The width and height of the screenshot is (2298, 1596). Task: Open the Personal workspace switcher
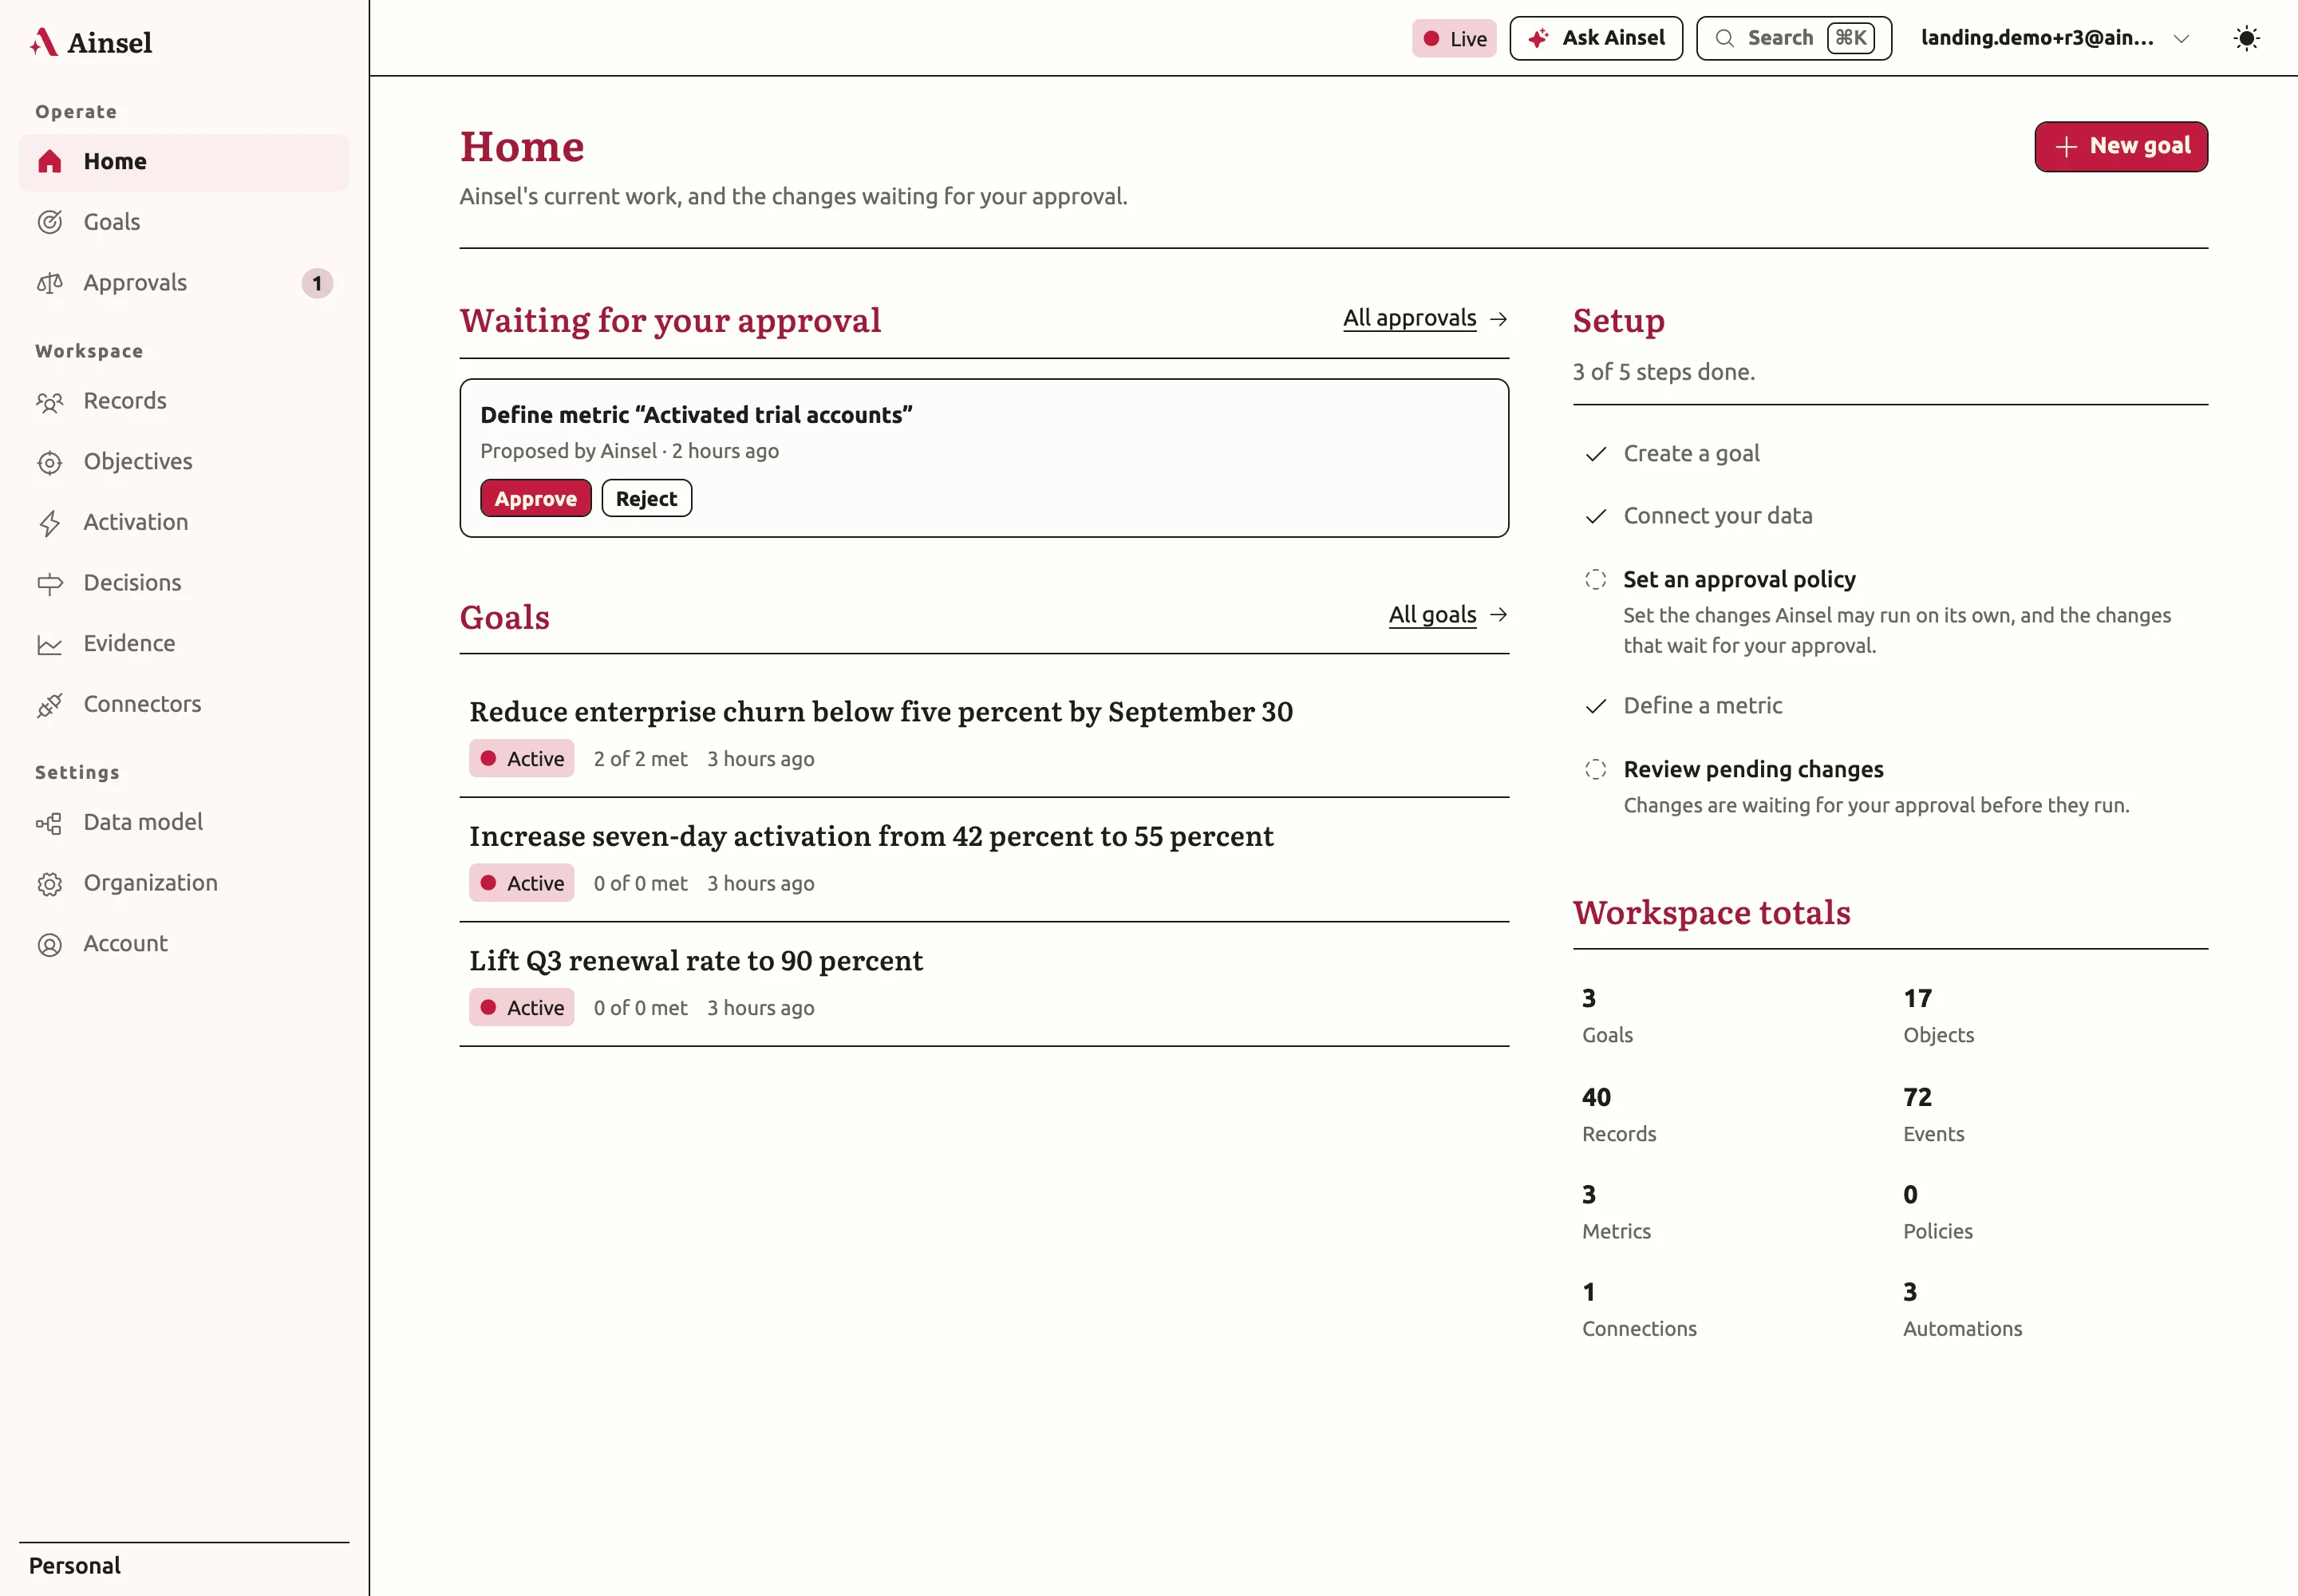point(184,1565)
